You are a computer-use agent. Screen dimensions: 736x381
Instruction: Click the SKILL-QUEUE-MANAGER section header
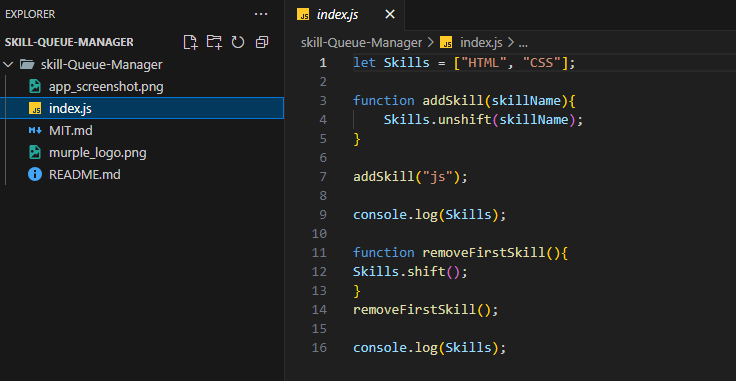pos(69,42)
